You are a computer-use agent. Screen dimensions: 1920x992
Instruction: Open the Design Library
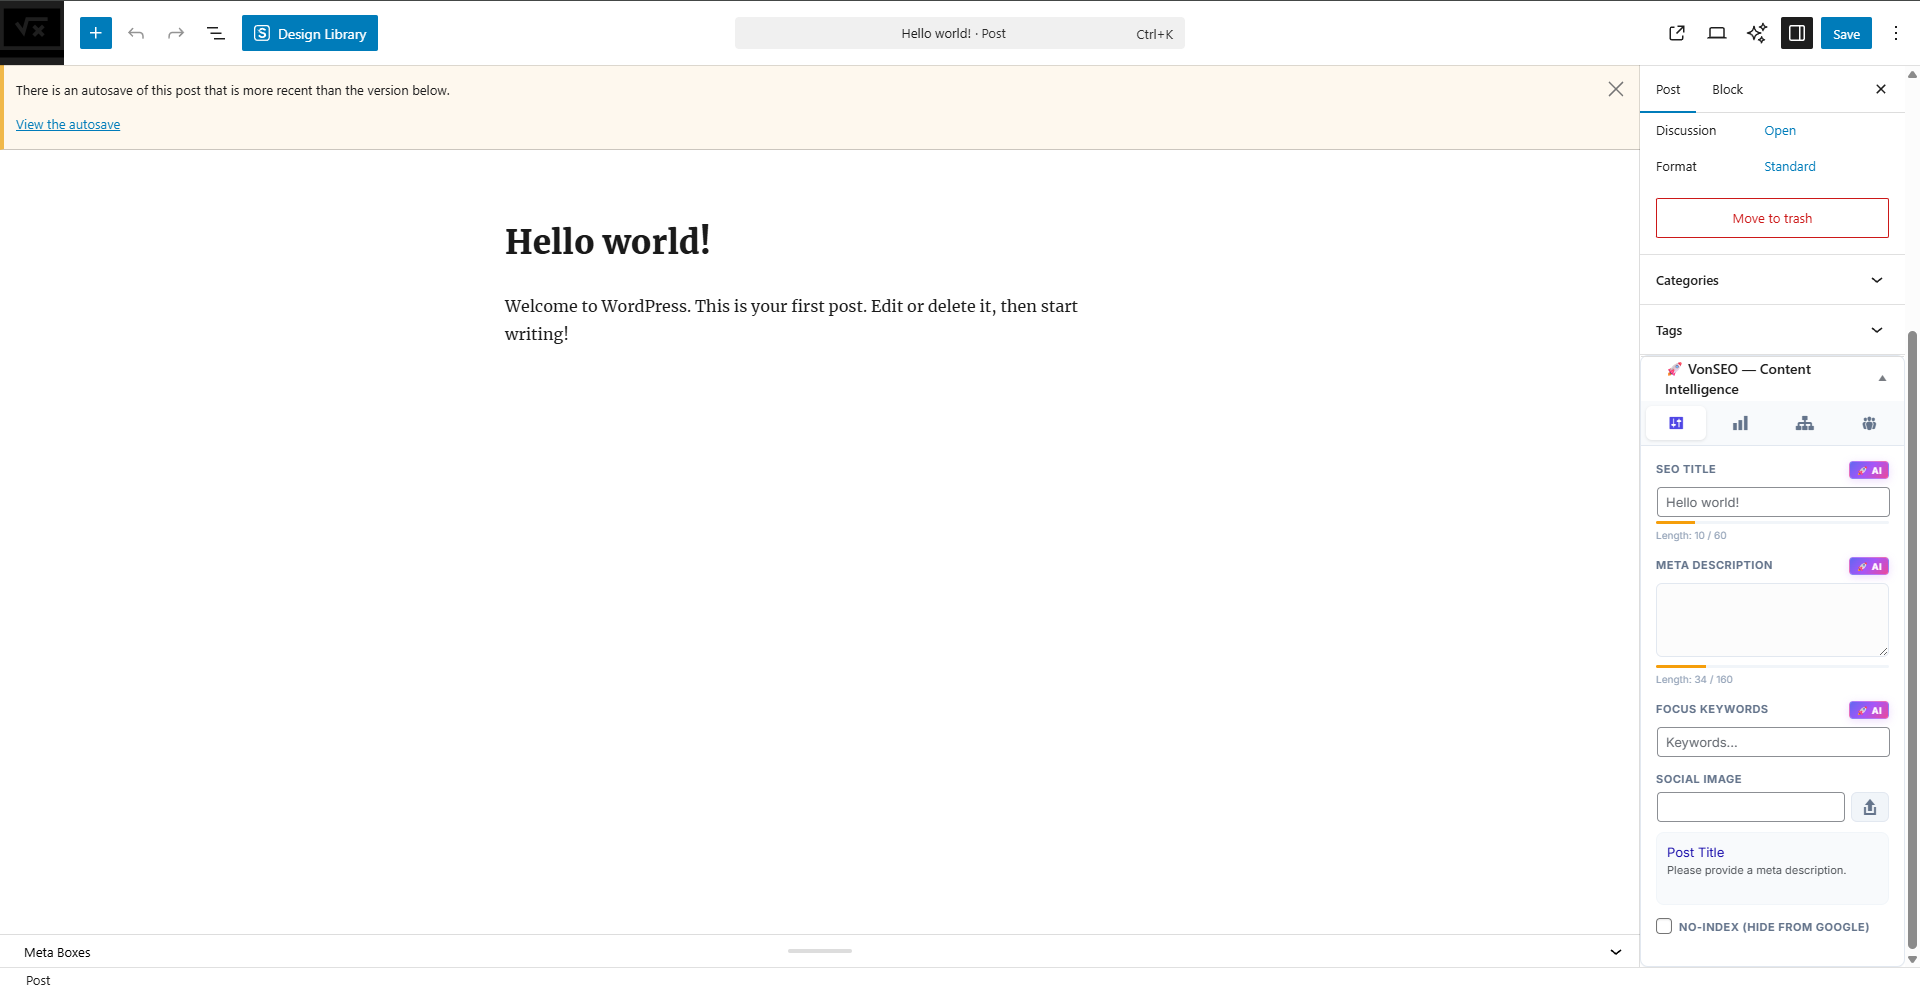(x=310, y=33)
